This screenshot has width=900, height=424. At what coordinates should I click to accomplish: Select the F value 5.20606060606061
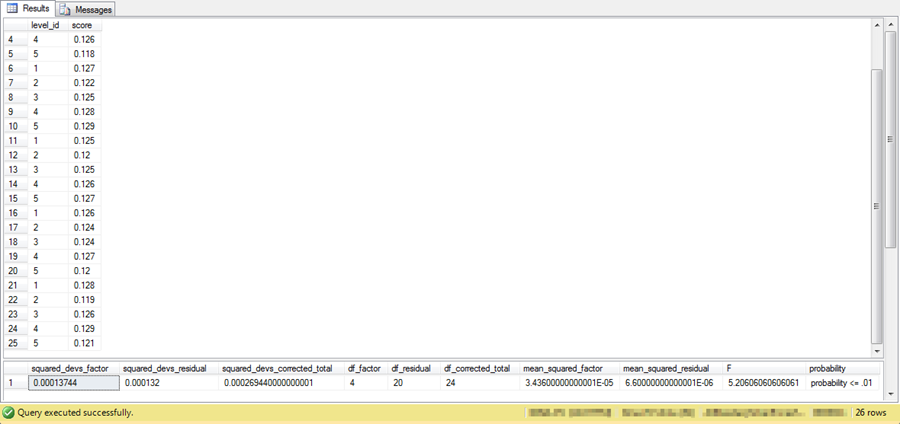pos(762,383)
